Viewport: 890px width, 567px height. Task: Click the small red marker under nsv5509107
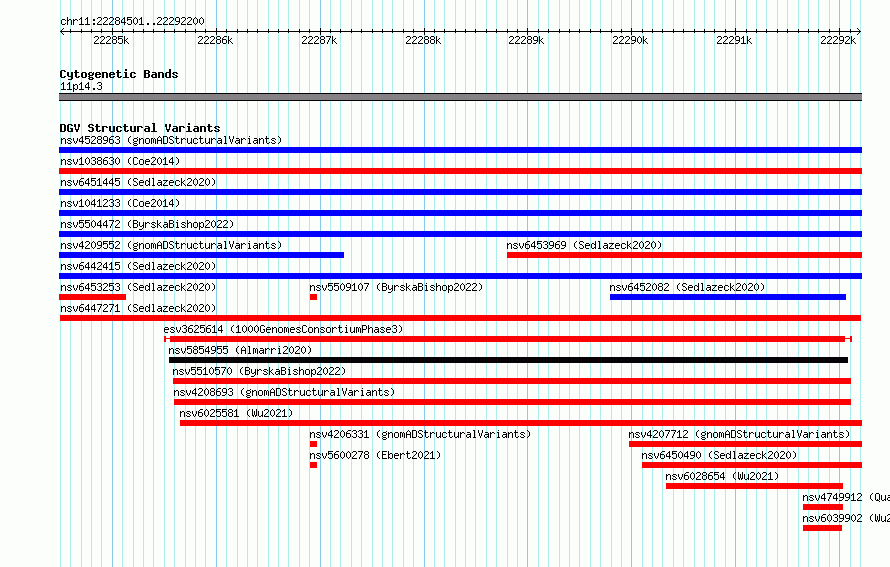313,297
